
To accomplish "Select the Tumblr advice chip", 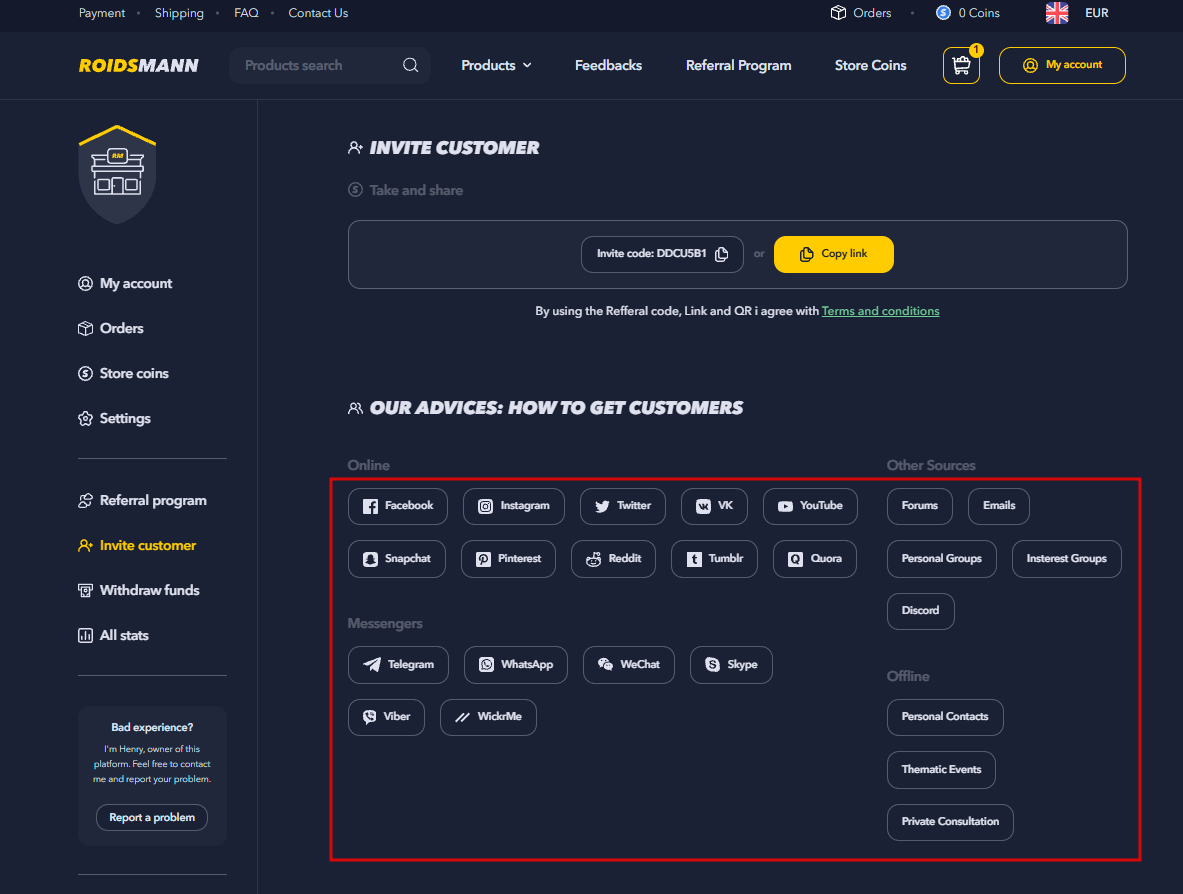I will point(714,559).
